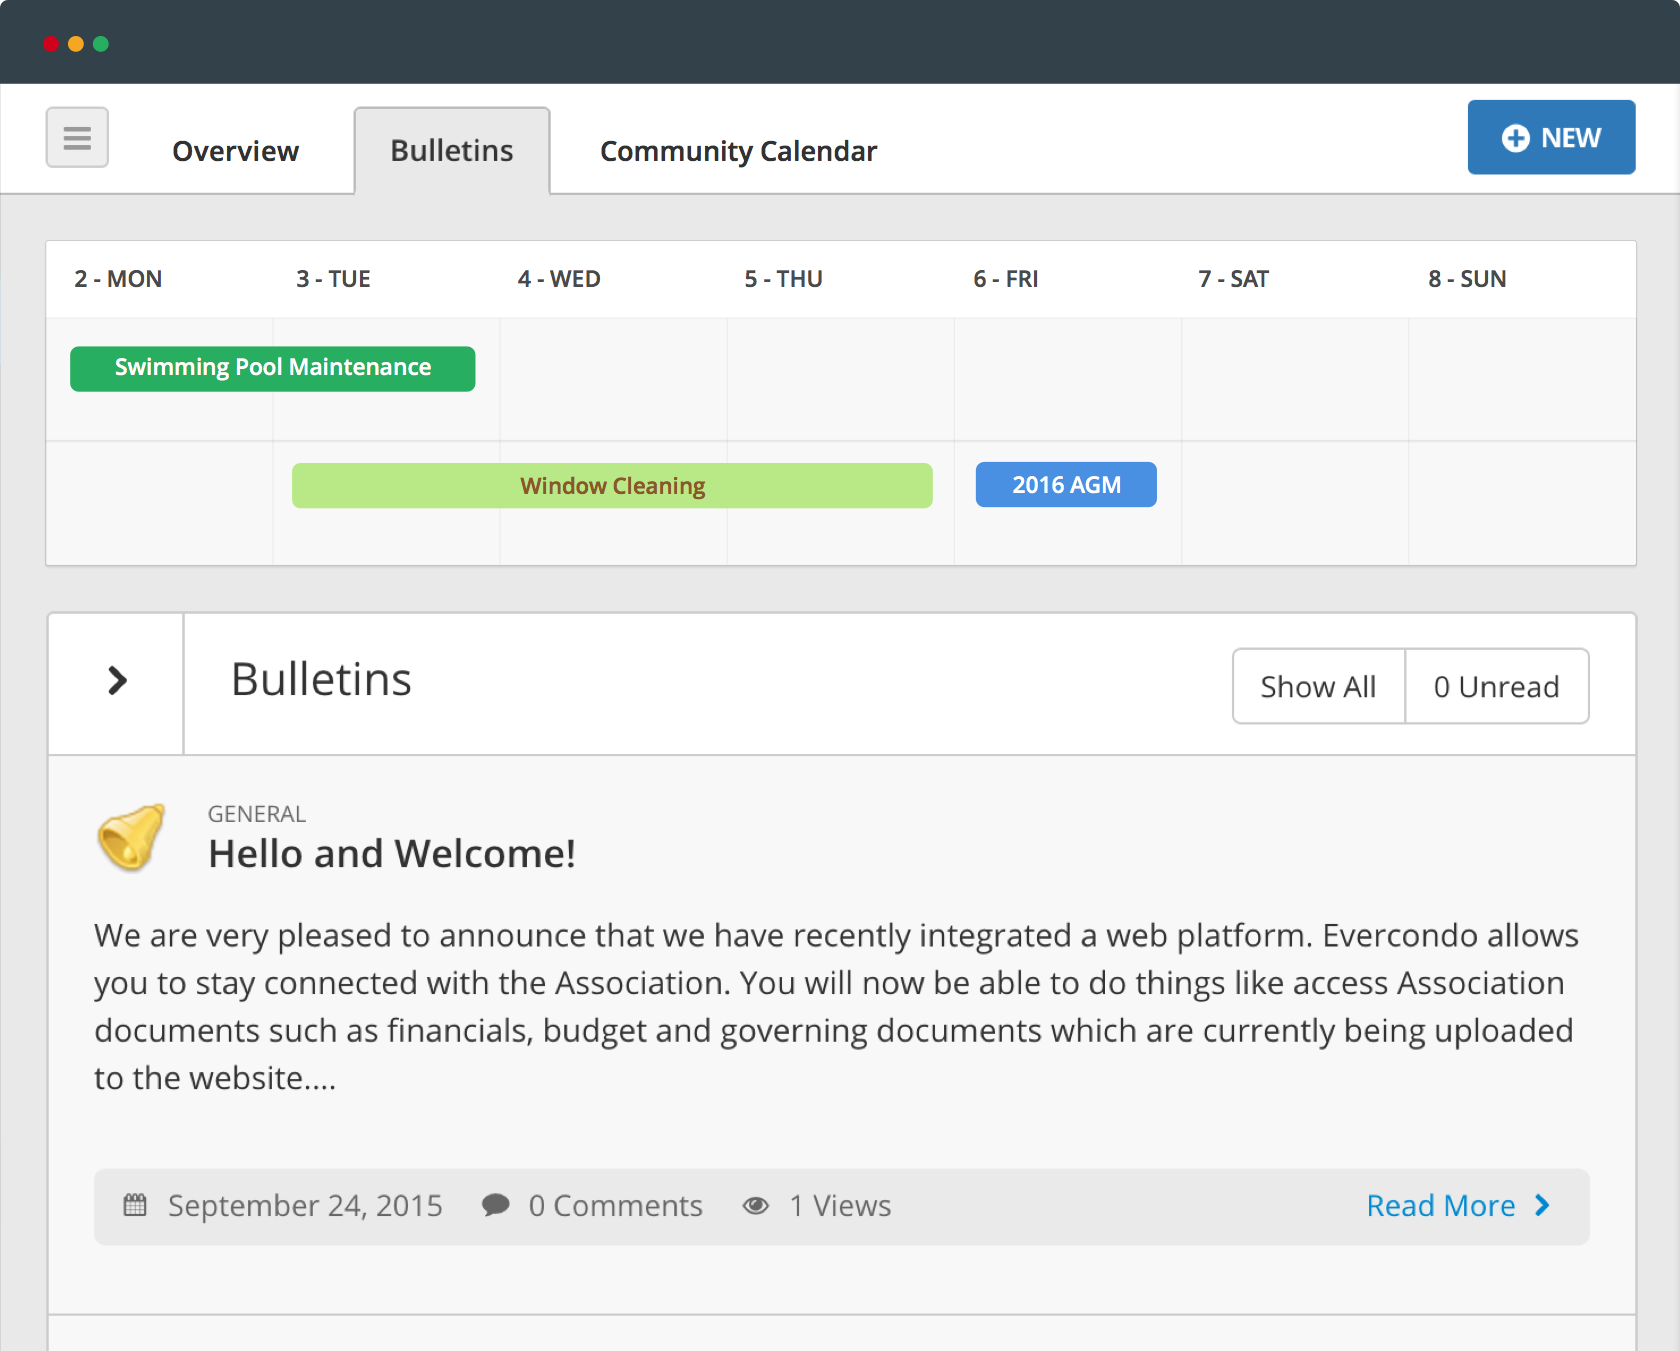Click the 2 - MON day header
The width and height of the screenshot is (1680, 1351).
118,279
